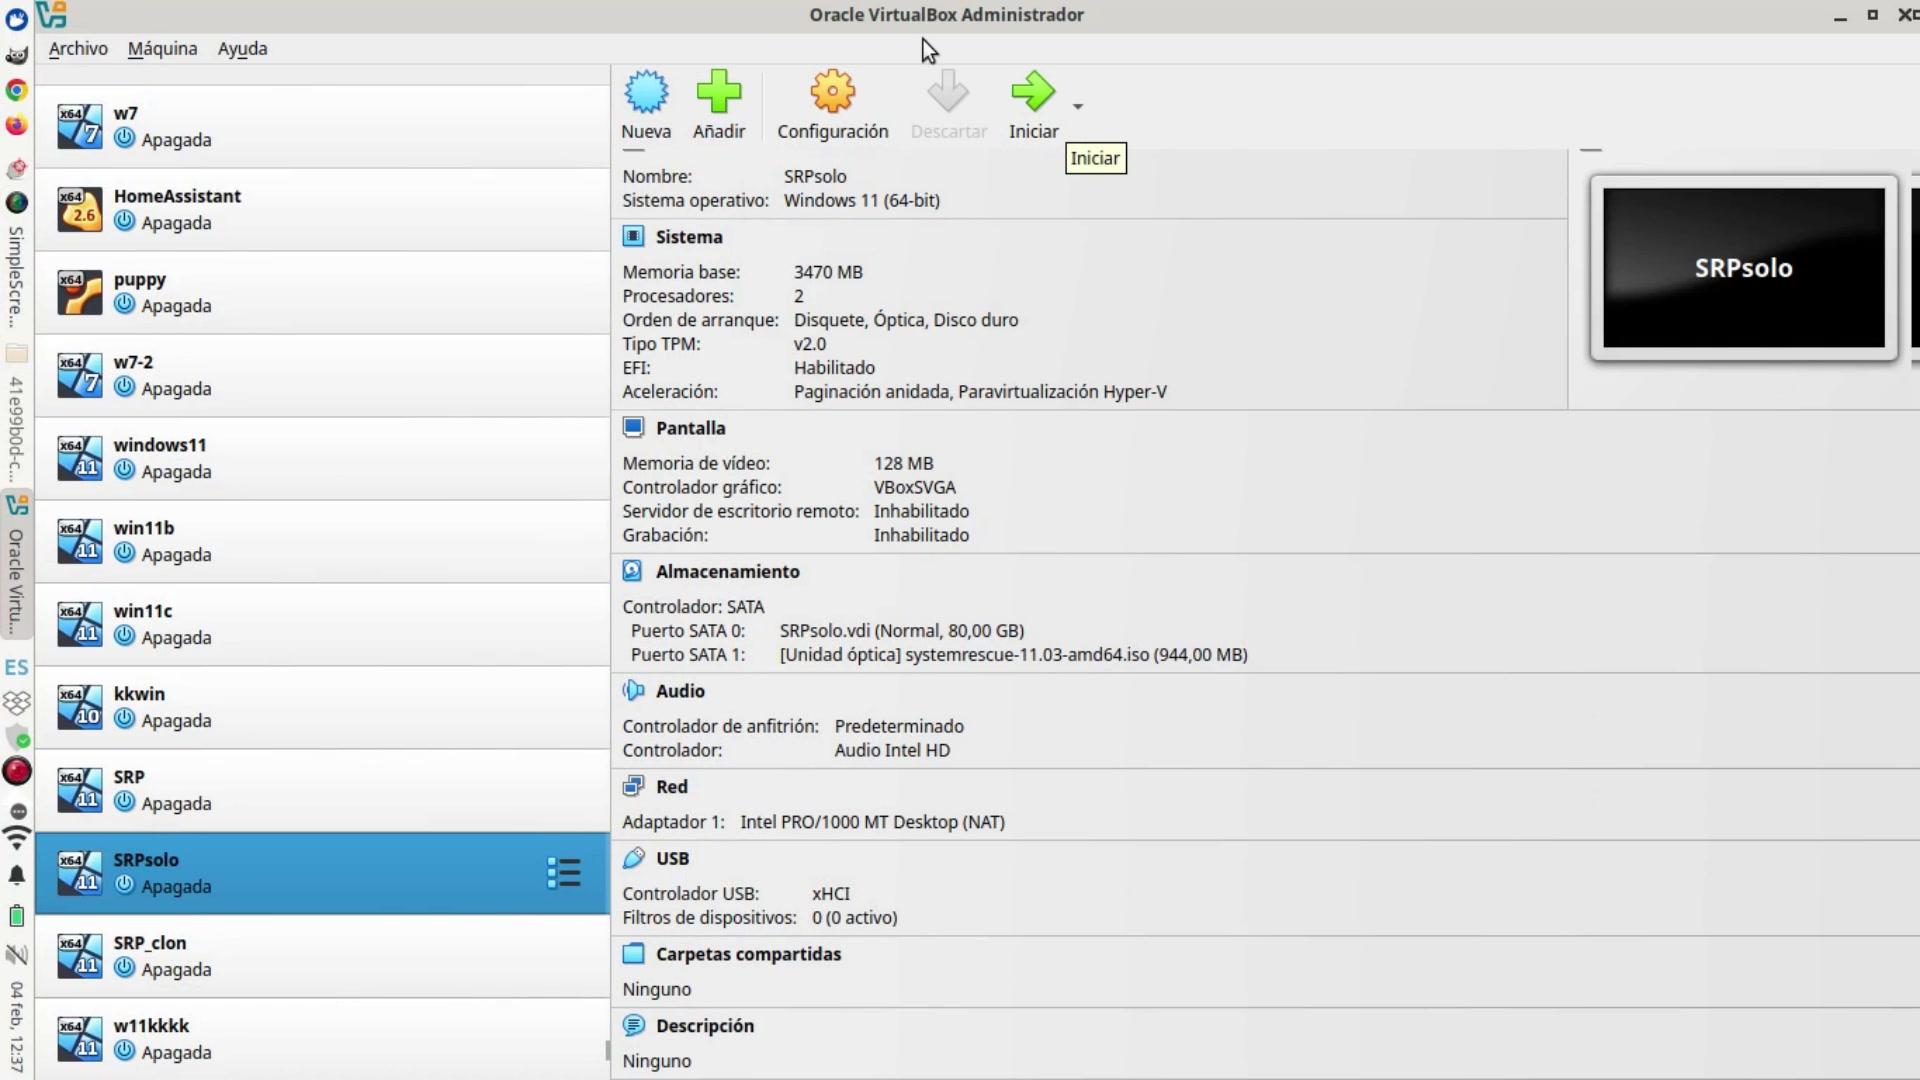Collapse the preview panel dash handle
This screenshot has height=1080, width=1920.
1591,150
